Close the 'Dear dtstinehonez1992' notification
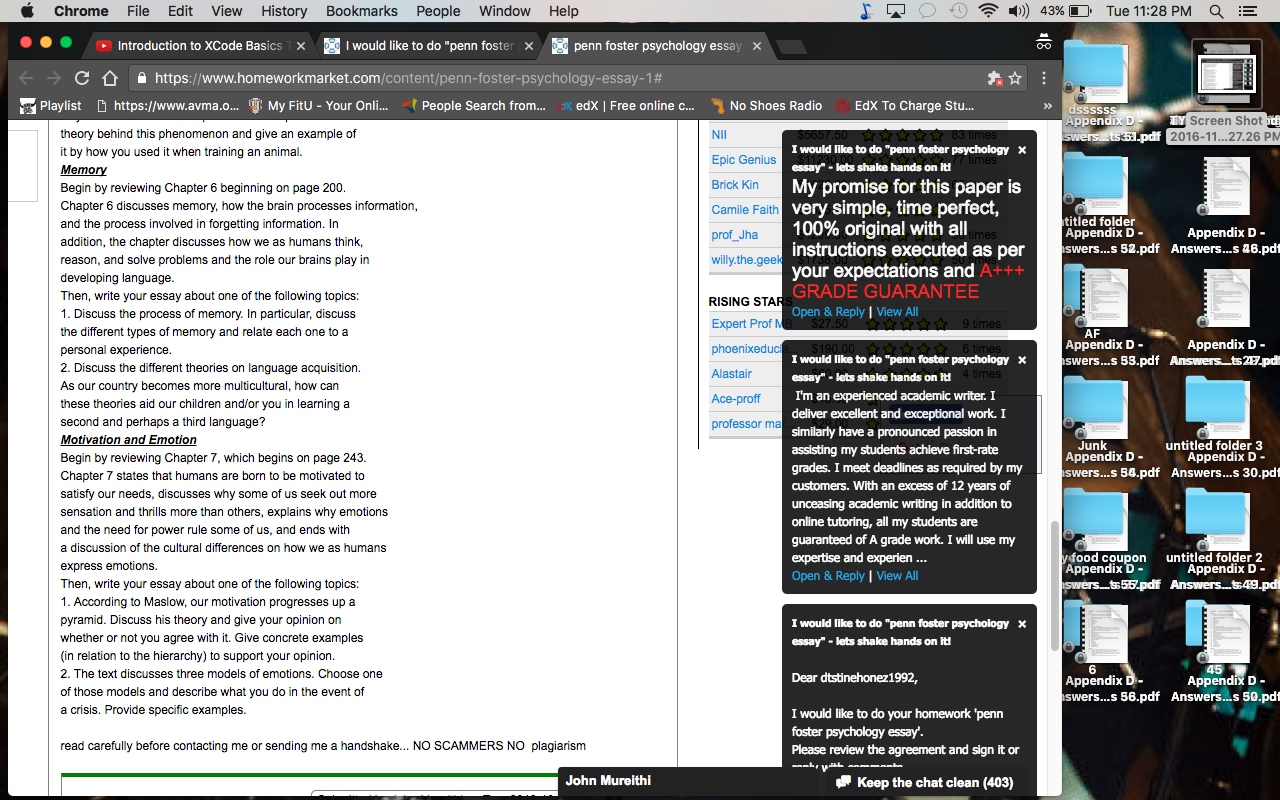1280x800 pixels. pyautogui.click(x=1022, y=624)
